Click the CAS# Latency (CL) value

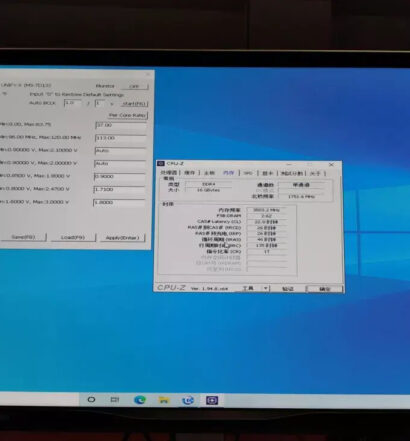click(267, 222)
